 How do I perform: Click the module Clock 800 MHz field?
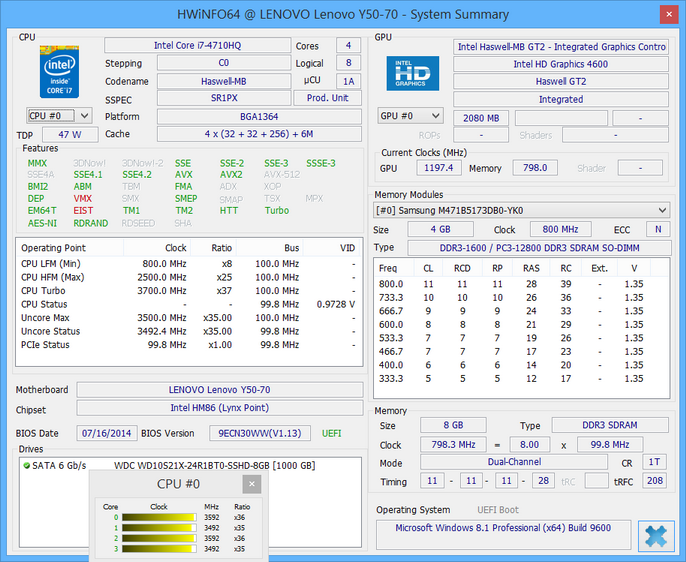coord(560,230)
